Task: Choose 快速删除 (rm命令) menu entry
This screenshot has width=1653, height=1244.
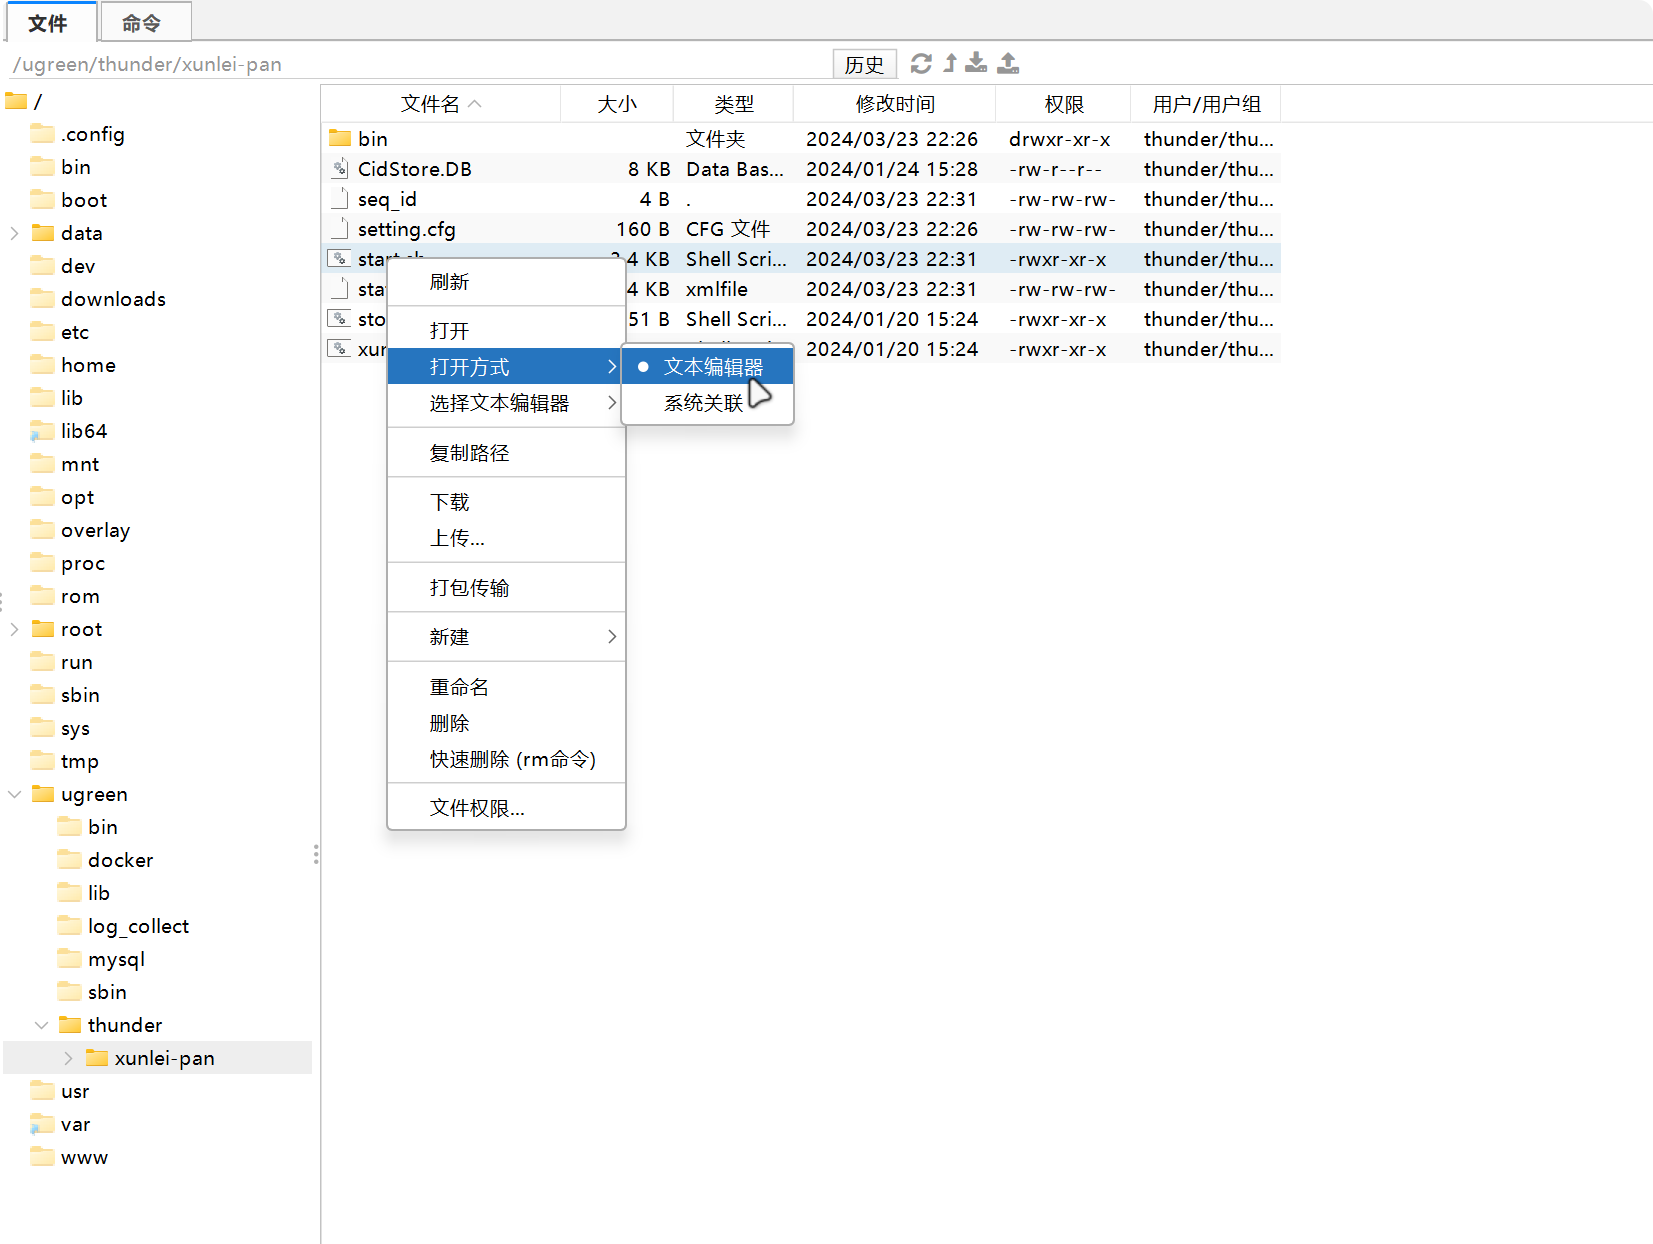Action: click(x=507, y=759)
